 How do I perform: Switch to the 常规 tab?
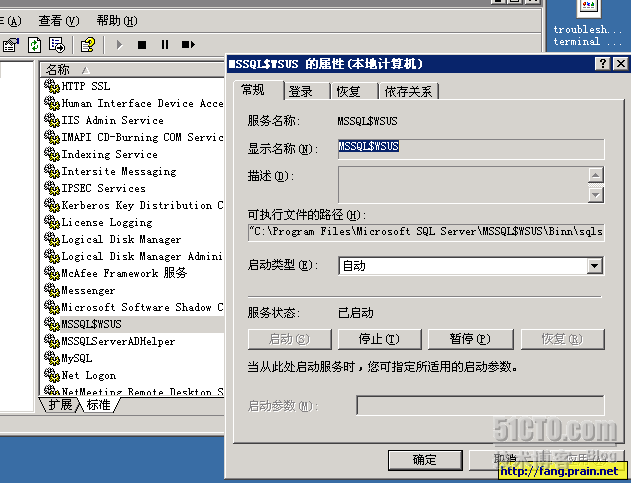(258, 90)
